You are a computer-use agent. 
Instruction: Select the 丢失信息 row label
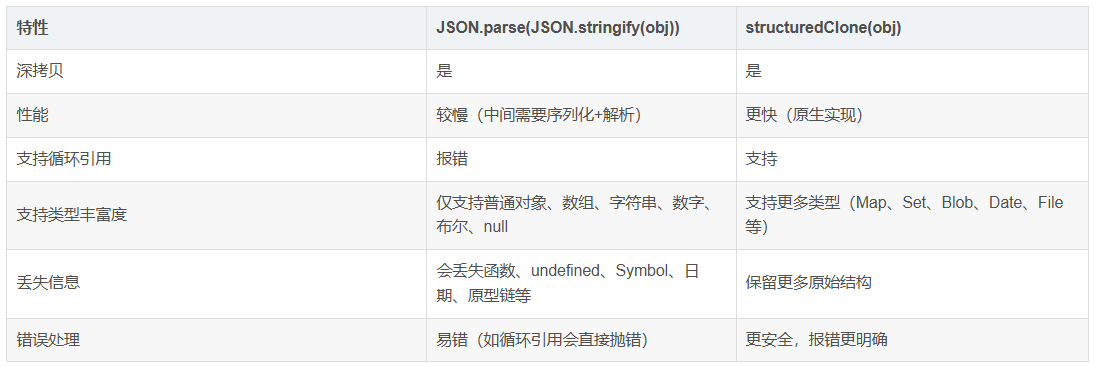(48, 283)
